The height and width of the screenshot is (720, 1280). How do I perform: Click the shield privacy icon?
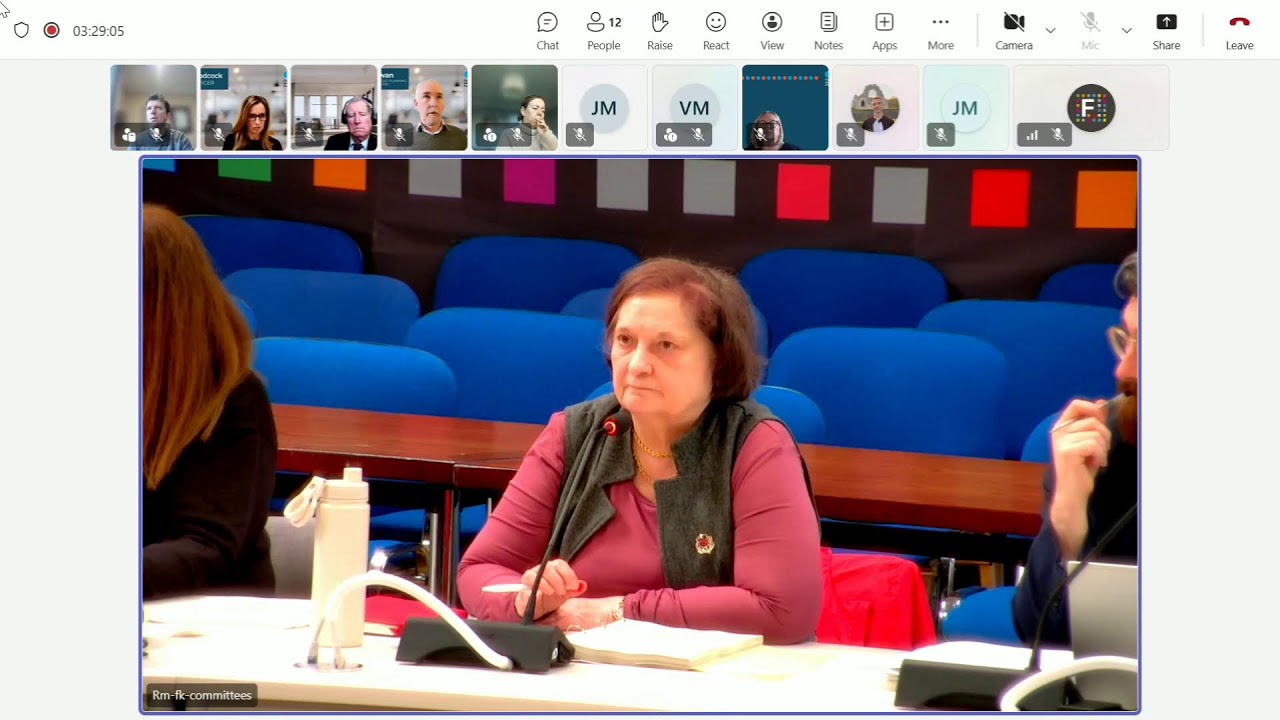[22, 30]
